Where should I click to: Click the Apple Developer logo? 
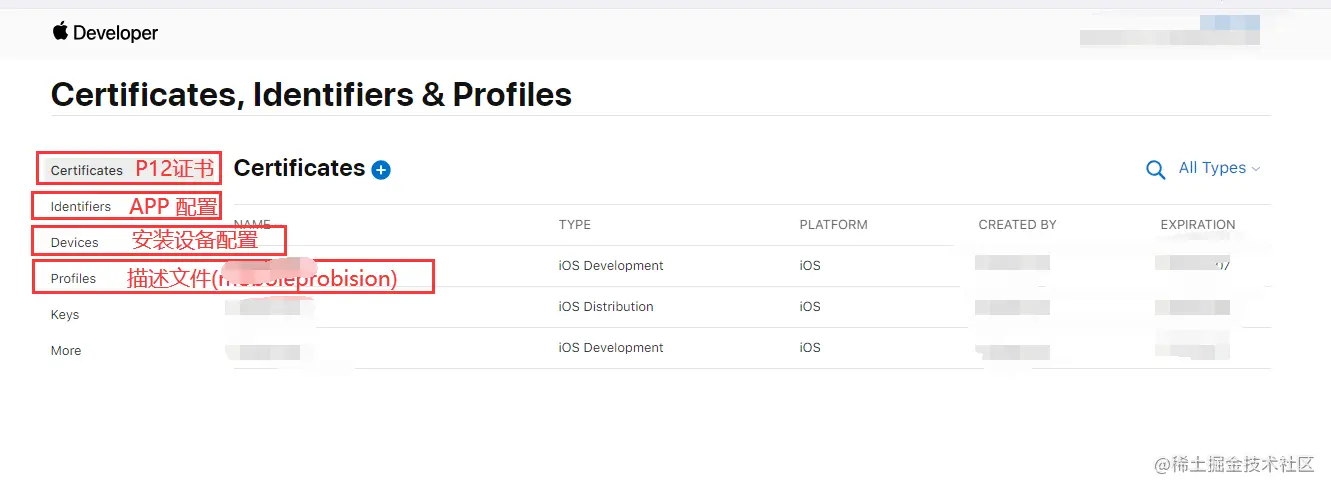point(105,33)
